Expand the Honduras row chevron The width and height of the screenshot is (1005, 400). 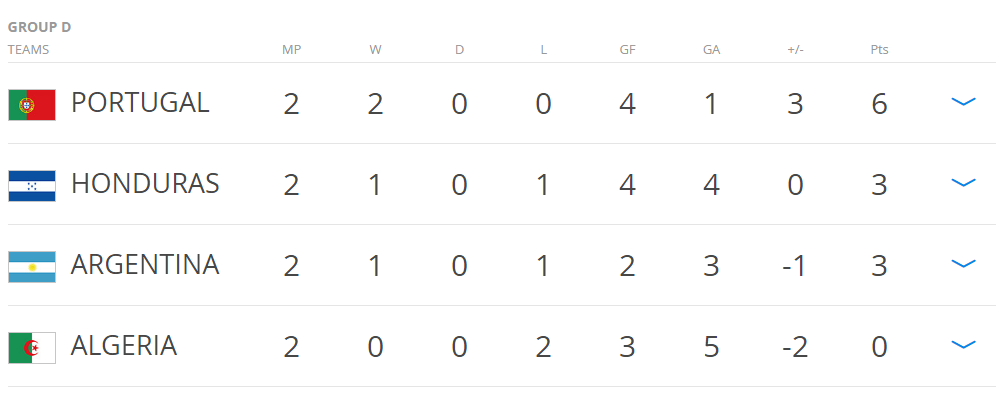coord(963,183)
